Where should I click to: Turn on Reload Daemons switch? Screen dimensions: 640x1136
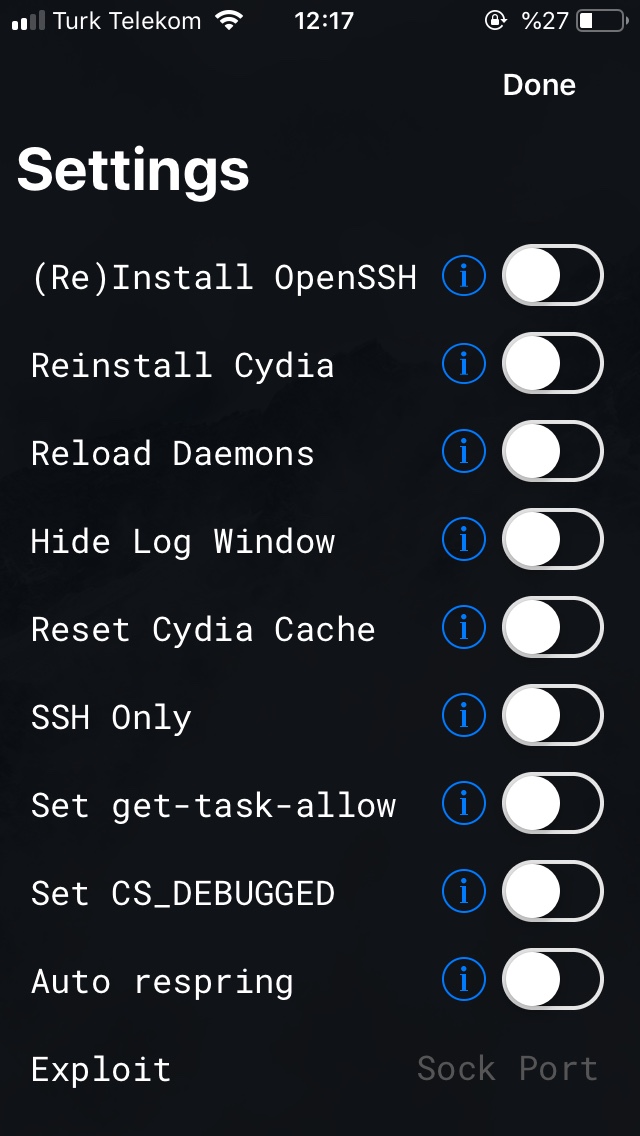click(x=553, y=451)
